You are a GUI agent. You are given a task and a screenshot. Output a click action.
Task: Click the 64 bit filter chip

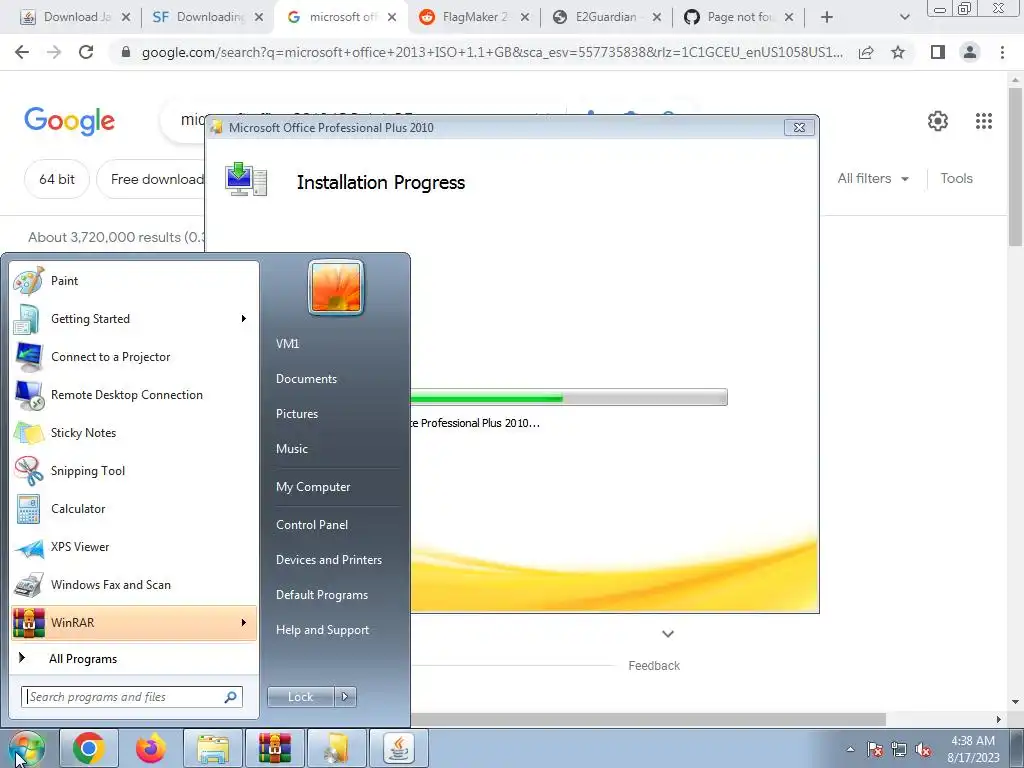pyautogui.click(x=57, y=179)
